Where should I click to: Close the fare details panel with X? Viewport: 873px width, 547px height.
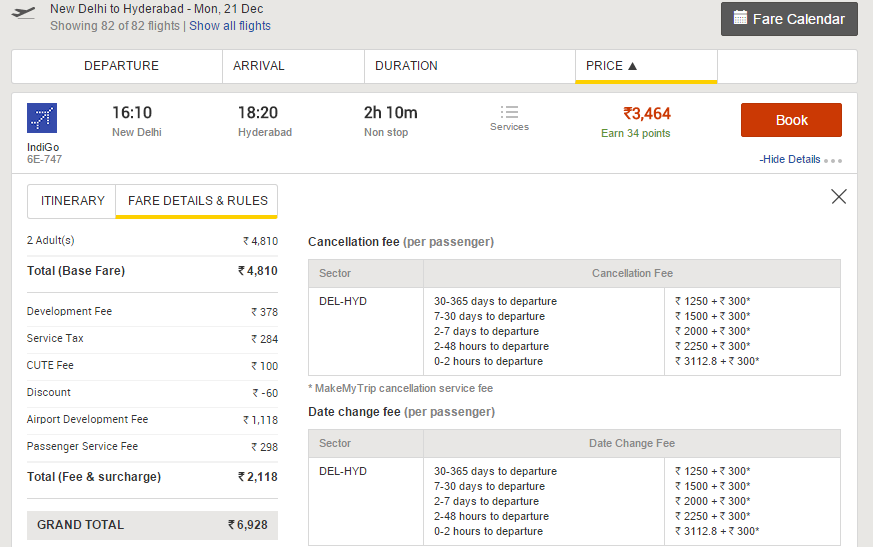[838, 197]
